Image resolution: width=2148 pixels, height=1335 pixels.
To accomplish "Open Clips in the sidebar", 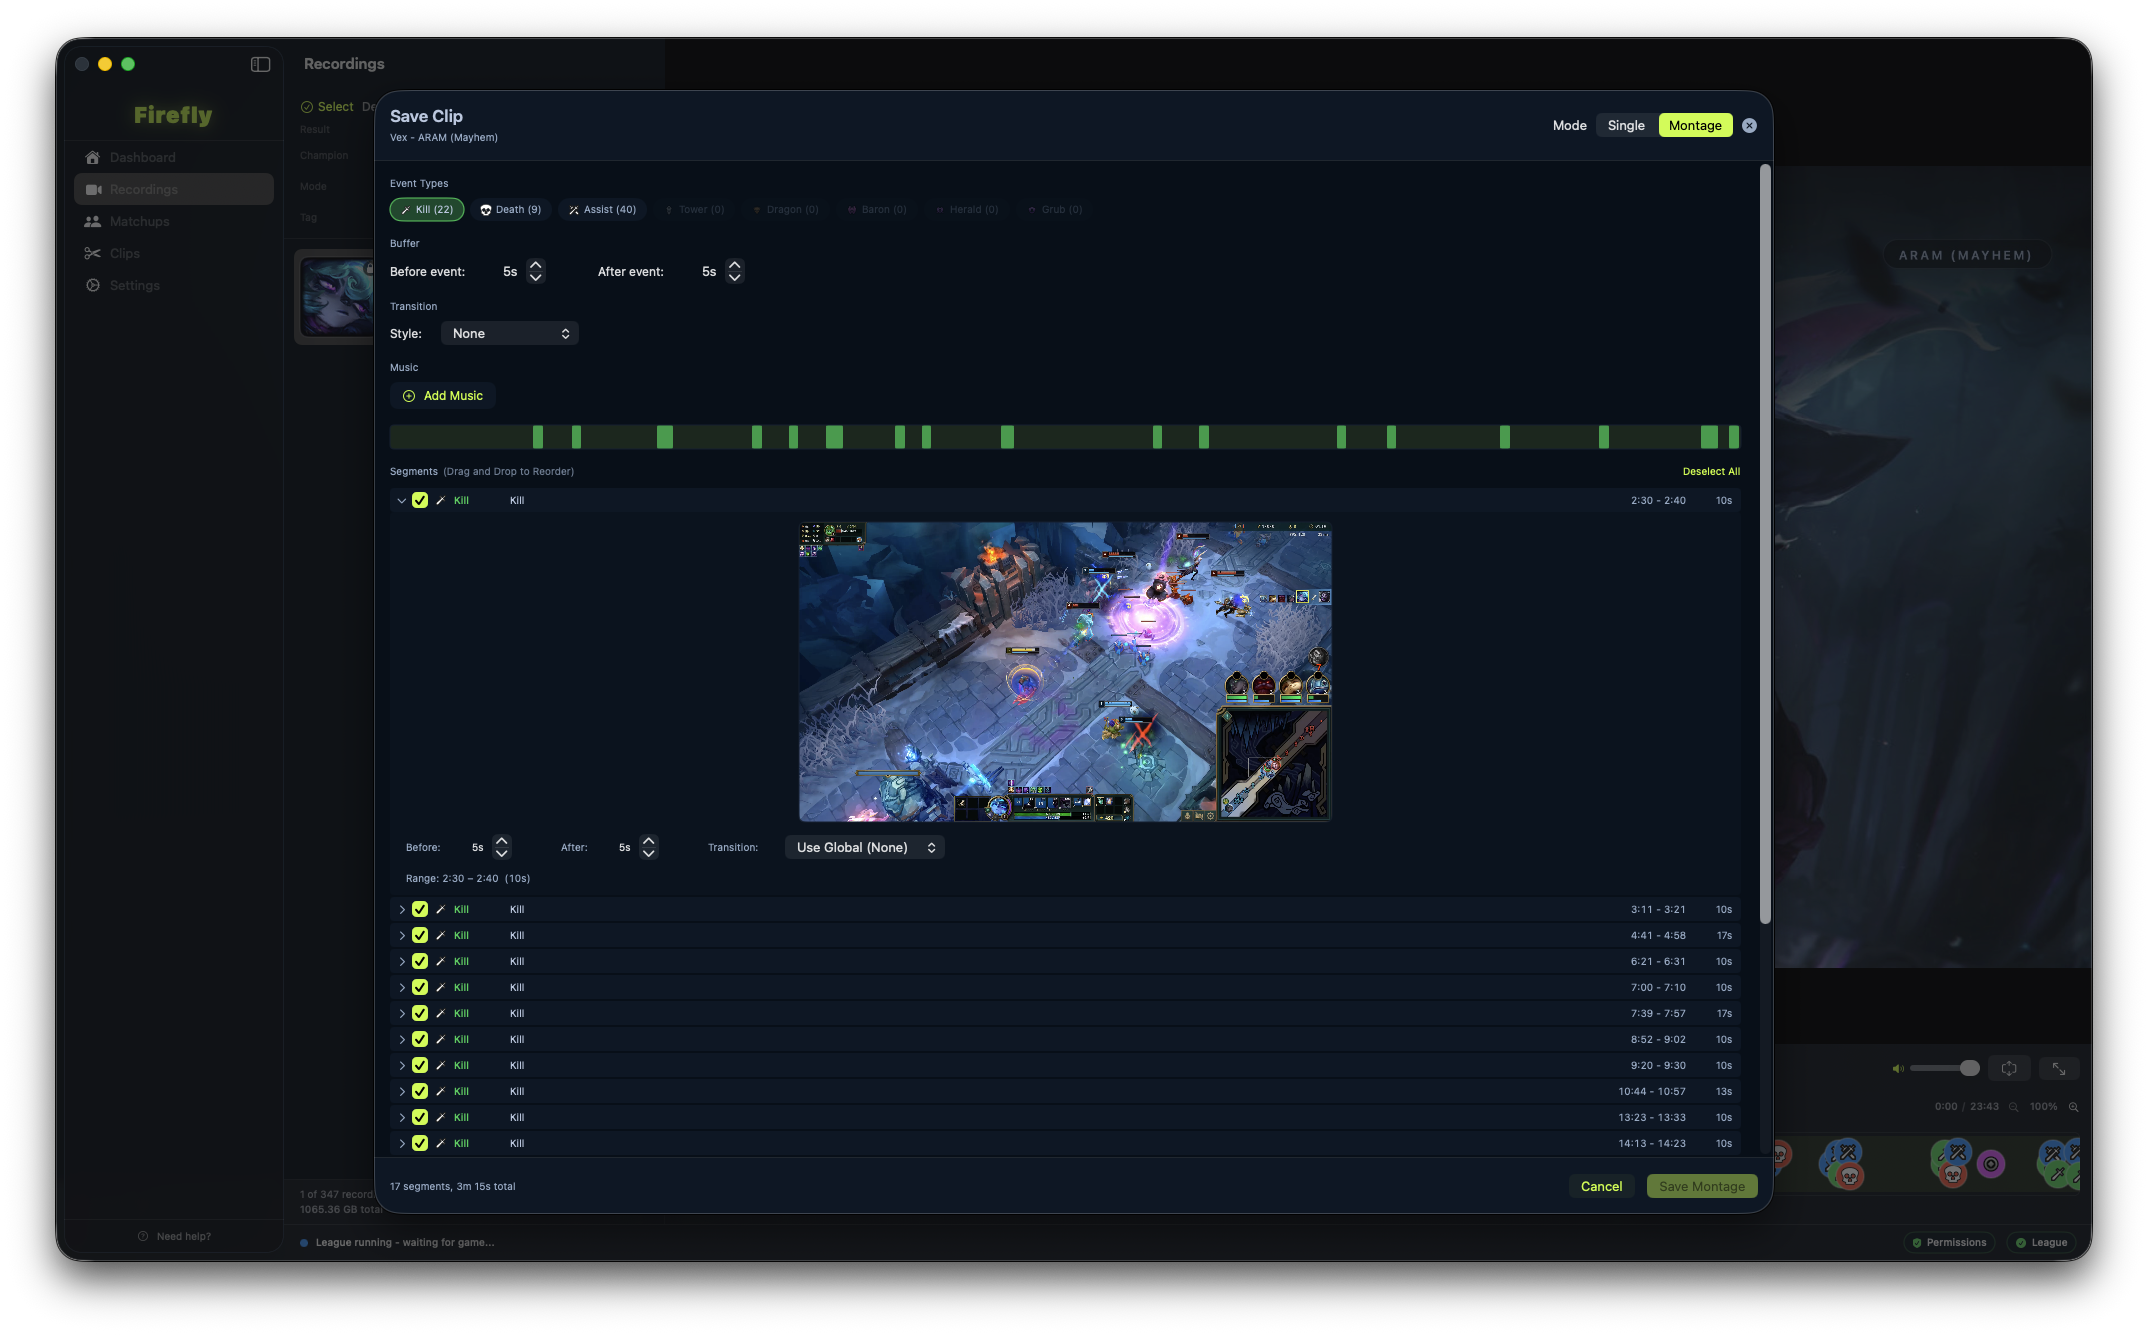I will (x=173, y=253).
